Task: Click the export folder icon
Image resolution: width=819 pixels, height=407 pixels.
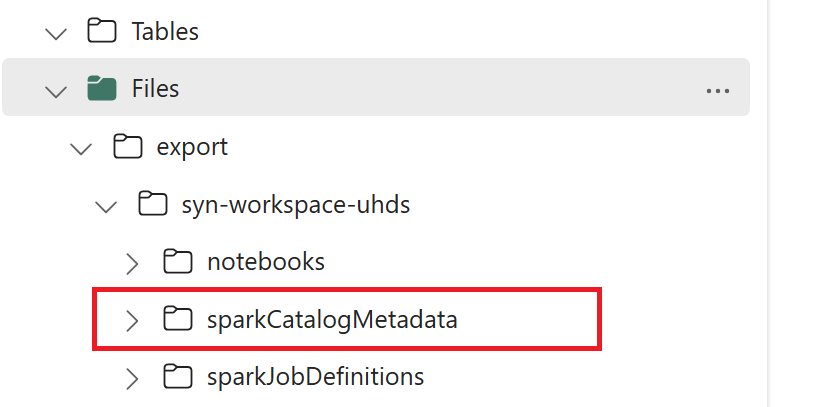Action: click(x=126, y=147)
